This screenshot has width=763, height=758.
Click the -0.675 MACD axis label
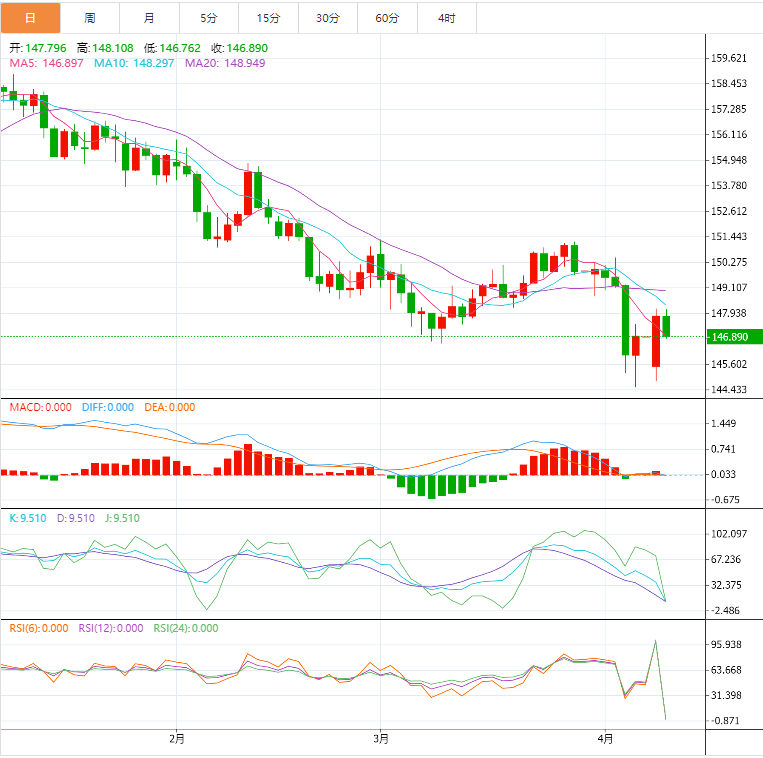coord(726,500)
